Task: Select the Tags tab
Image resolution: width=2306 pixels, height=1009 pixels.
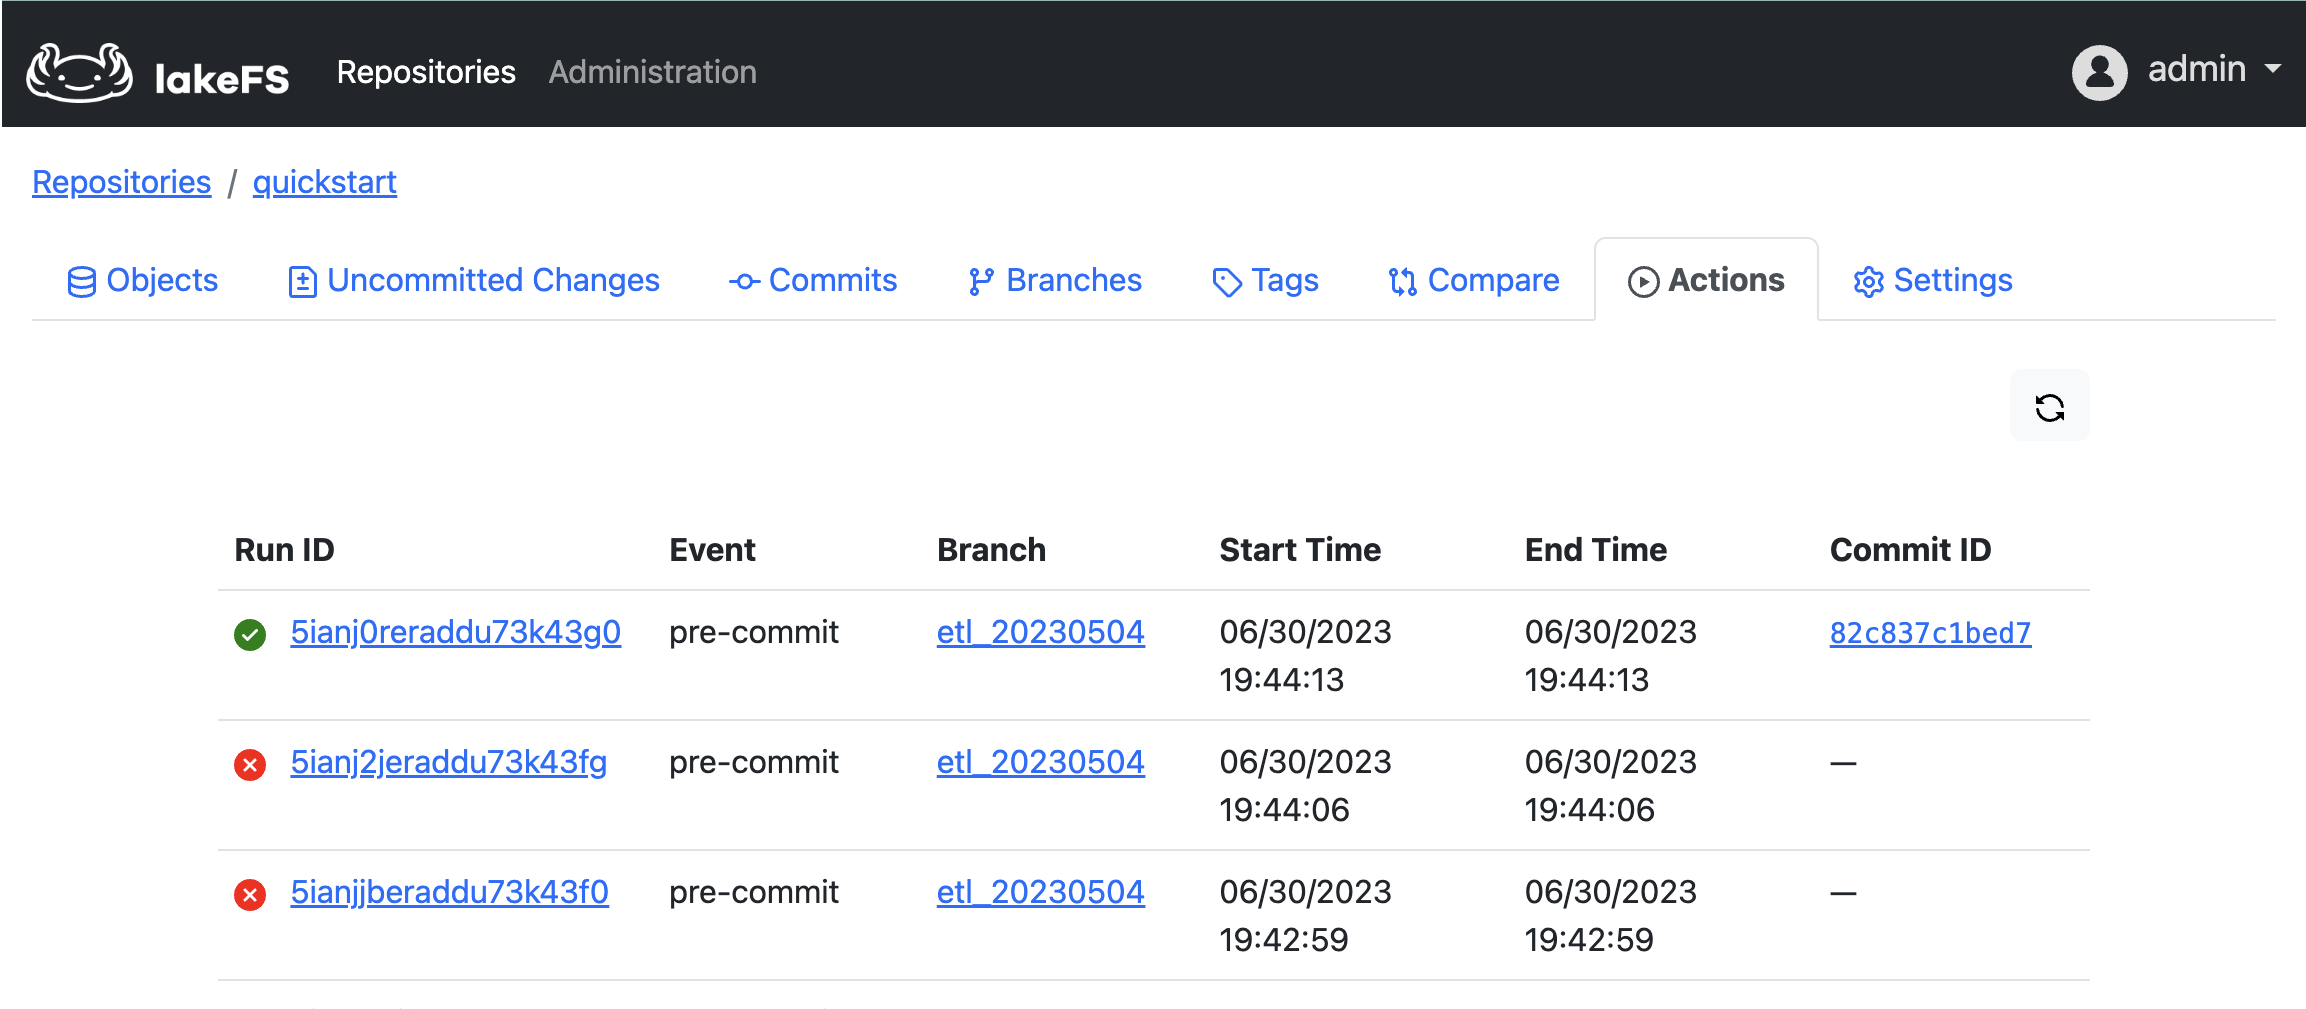Action: 1265,280
